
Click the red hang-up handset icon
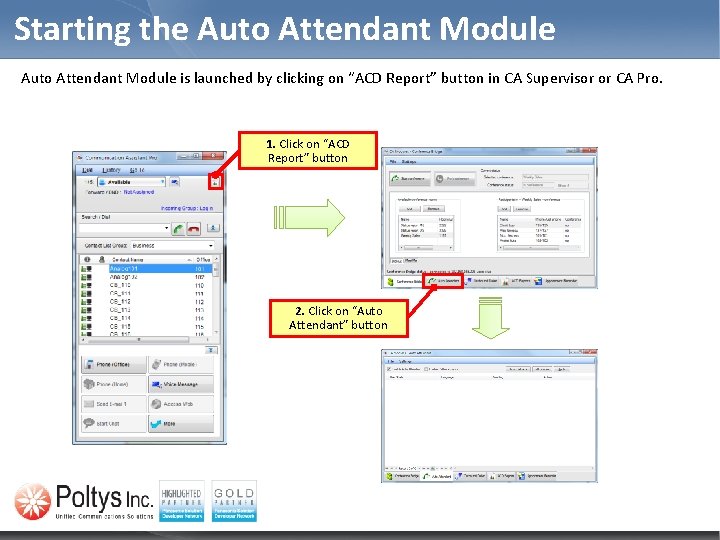coord(194,229)
